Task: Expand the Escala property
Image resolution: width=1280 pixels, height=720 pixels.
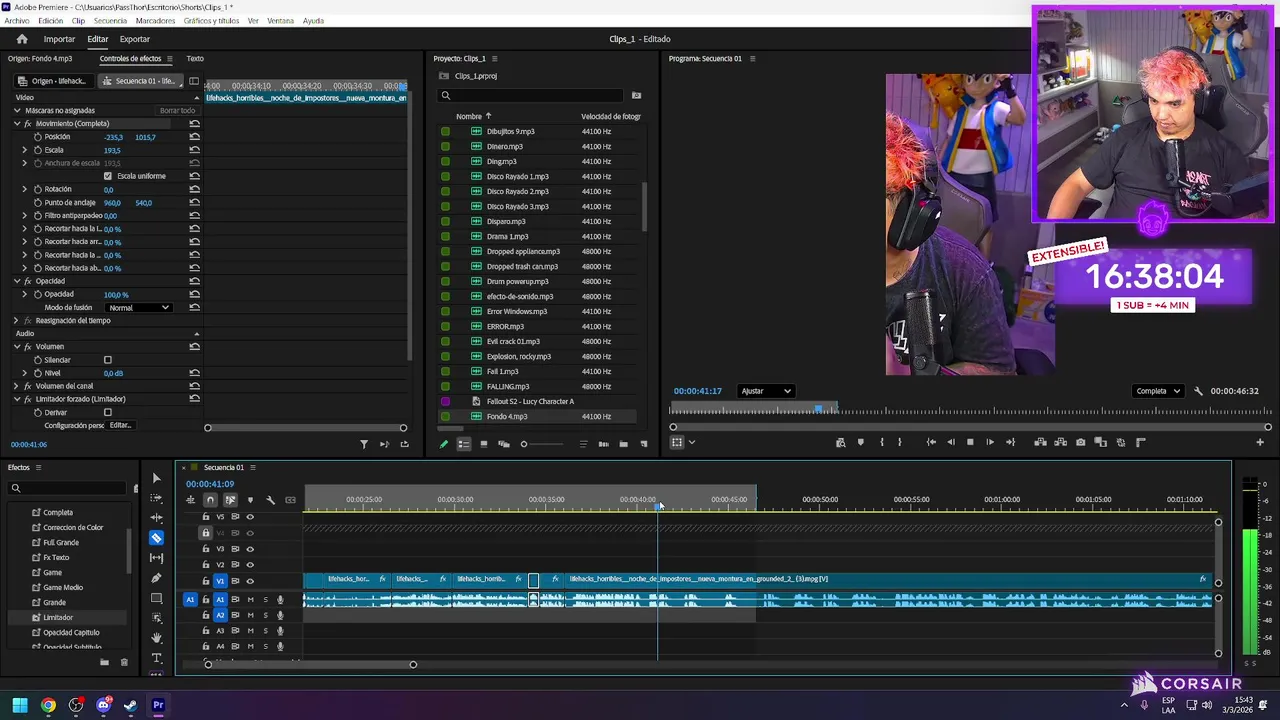Action: tap(24, 150)
